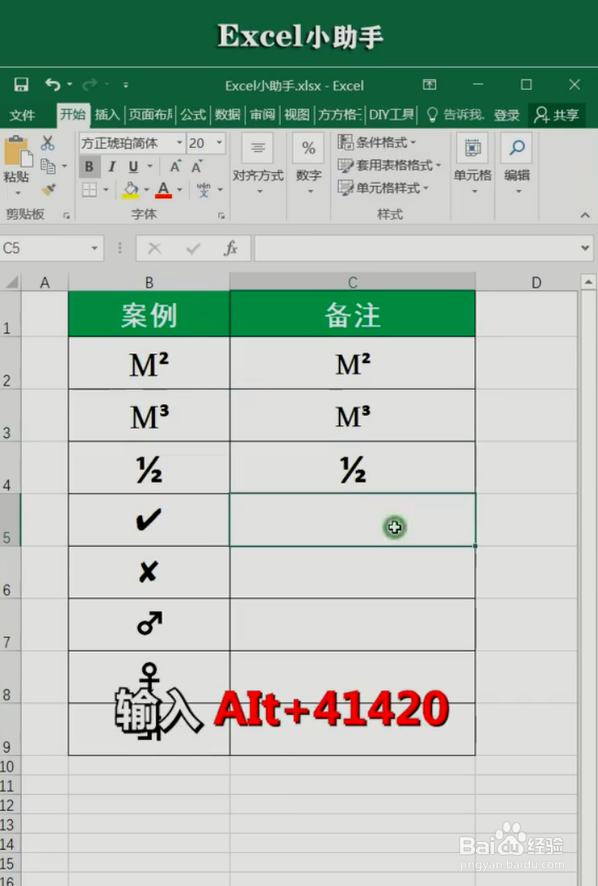Switch to the Insert (插入) tab
598x886 pixels.
coord(107,115)
